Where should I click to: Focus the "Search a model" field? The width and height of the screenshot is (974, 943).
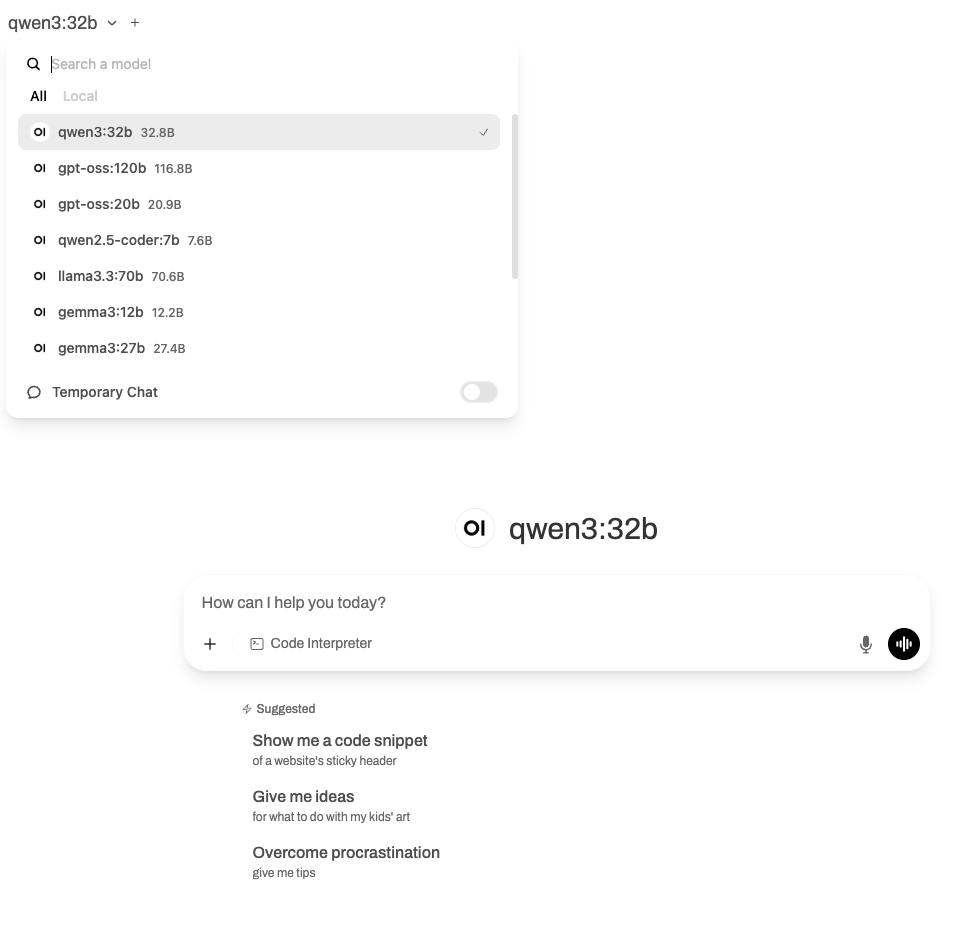coord(270,64)
